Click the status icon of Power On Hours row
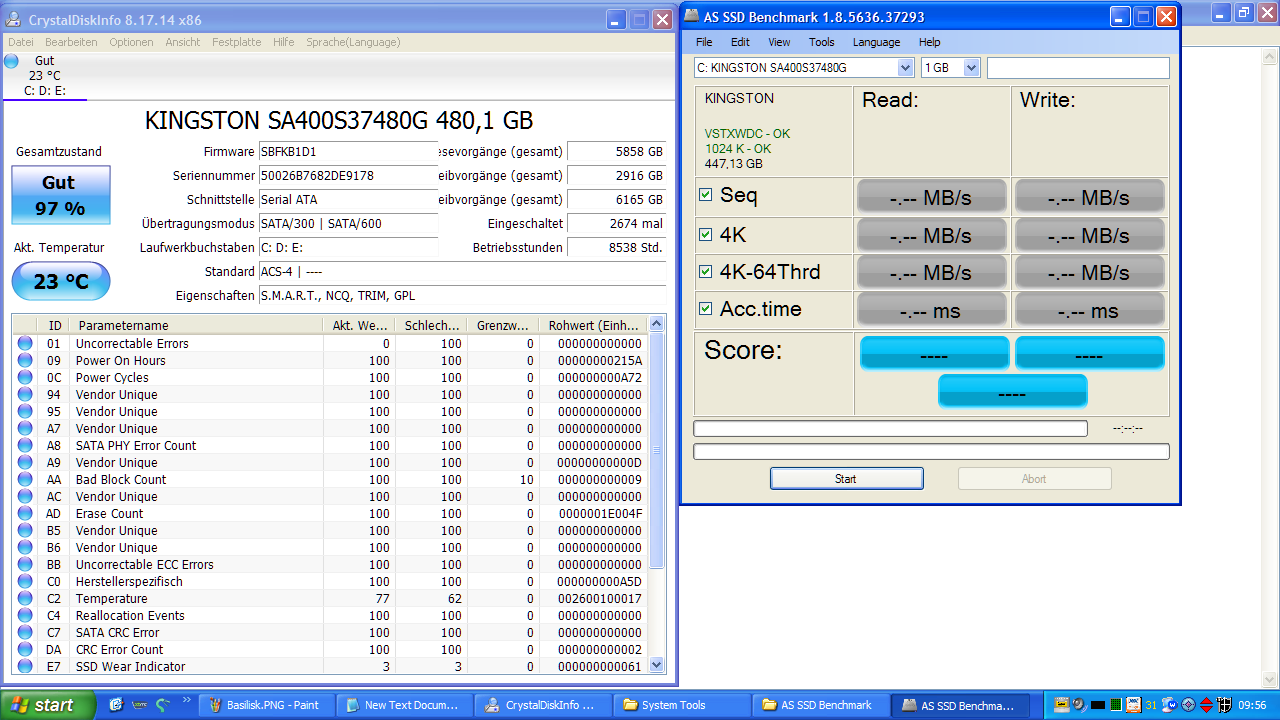Image resolution: width=1280 pixels, height=720 pixels. (25, 360)
